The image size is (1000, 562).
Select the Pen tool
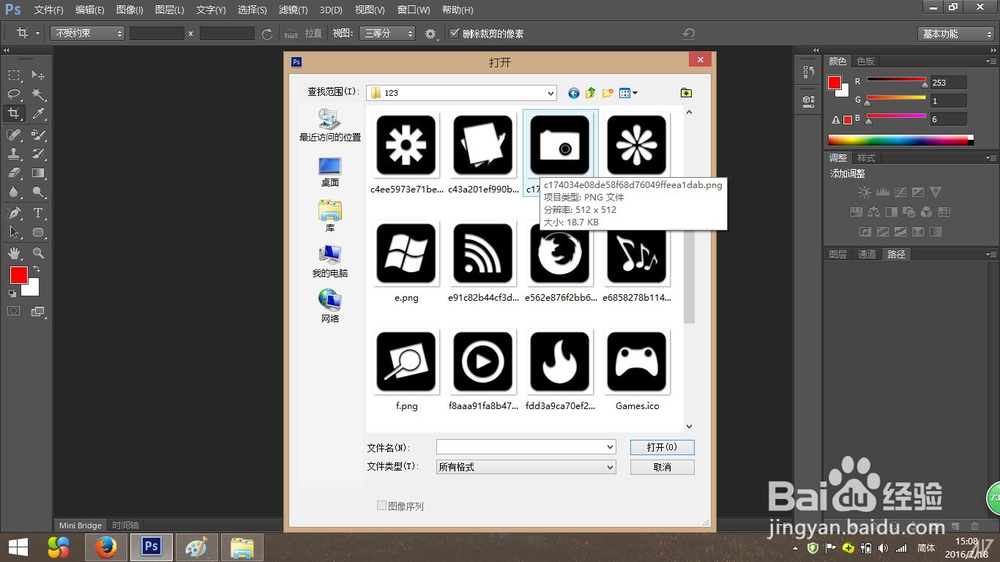(x=13, y=213)
